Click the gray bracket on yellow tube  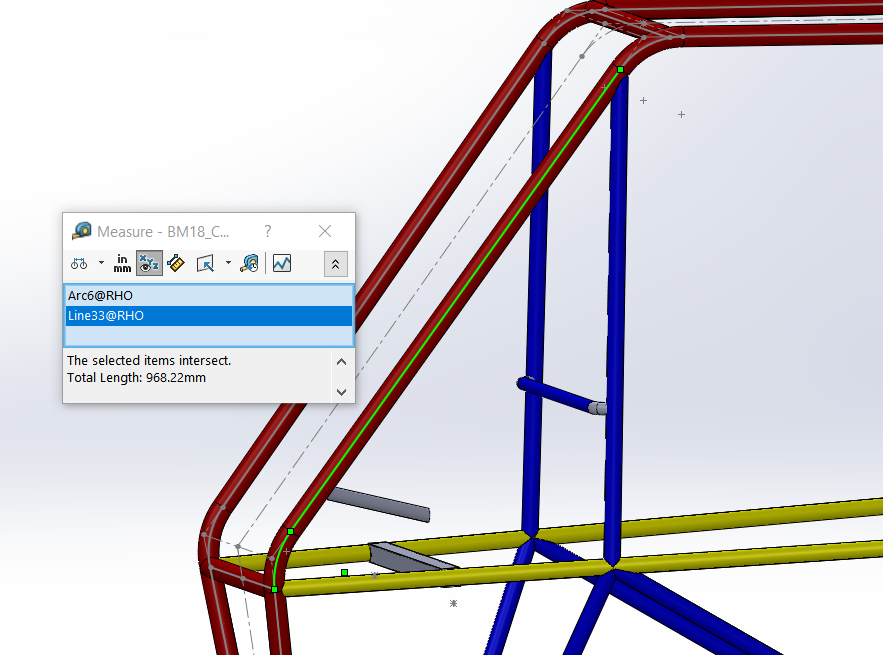pyautogui.click(x=410, y=558)
